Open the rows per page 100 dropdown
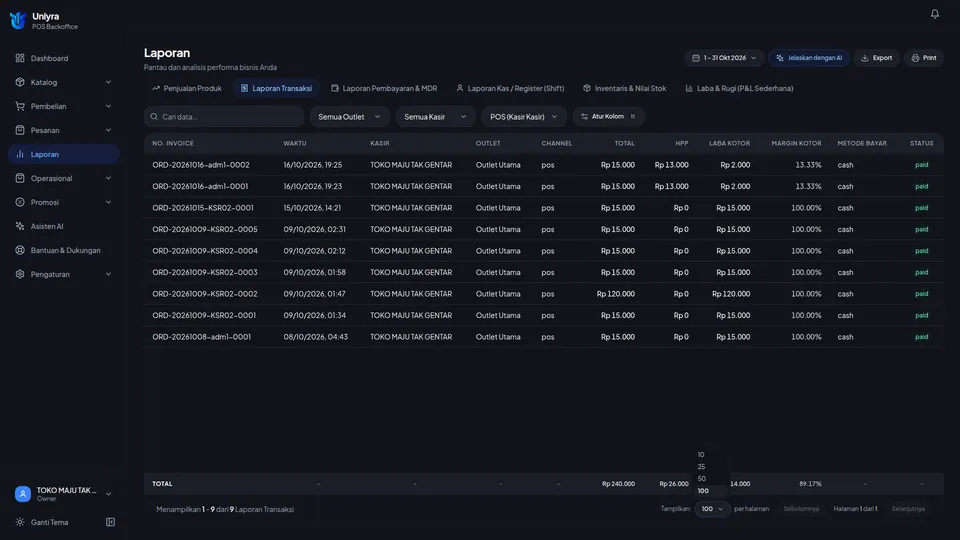 pos(711,509)
